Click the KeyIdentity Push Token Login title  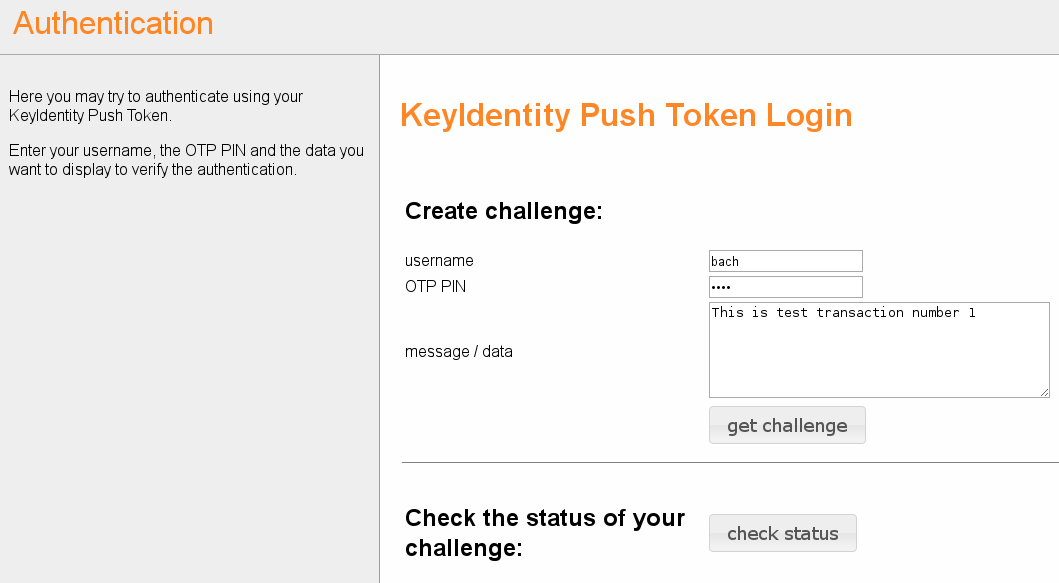(x=626, y=116)
